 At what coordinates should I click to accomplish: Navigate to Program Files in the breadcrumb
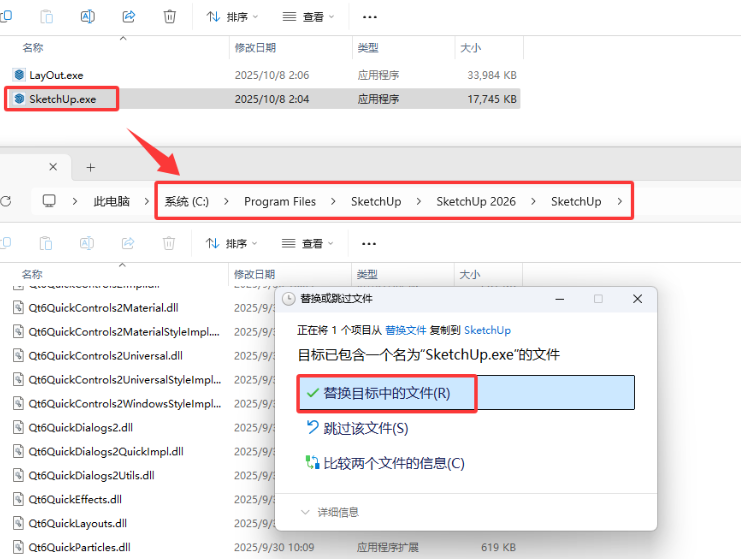pyautogui.click(x=279, y=201)
